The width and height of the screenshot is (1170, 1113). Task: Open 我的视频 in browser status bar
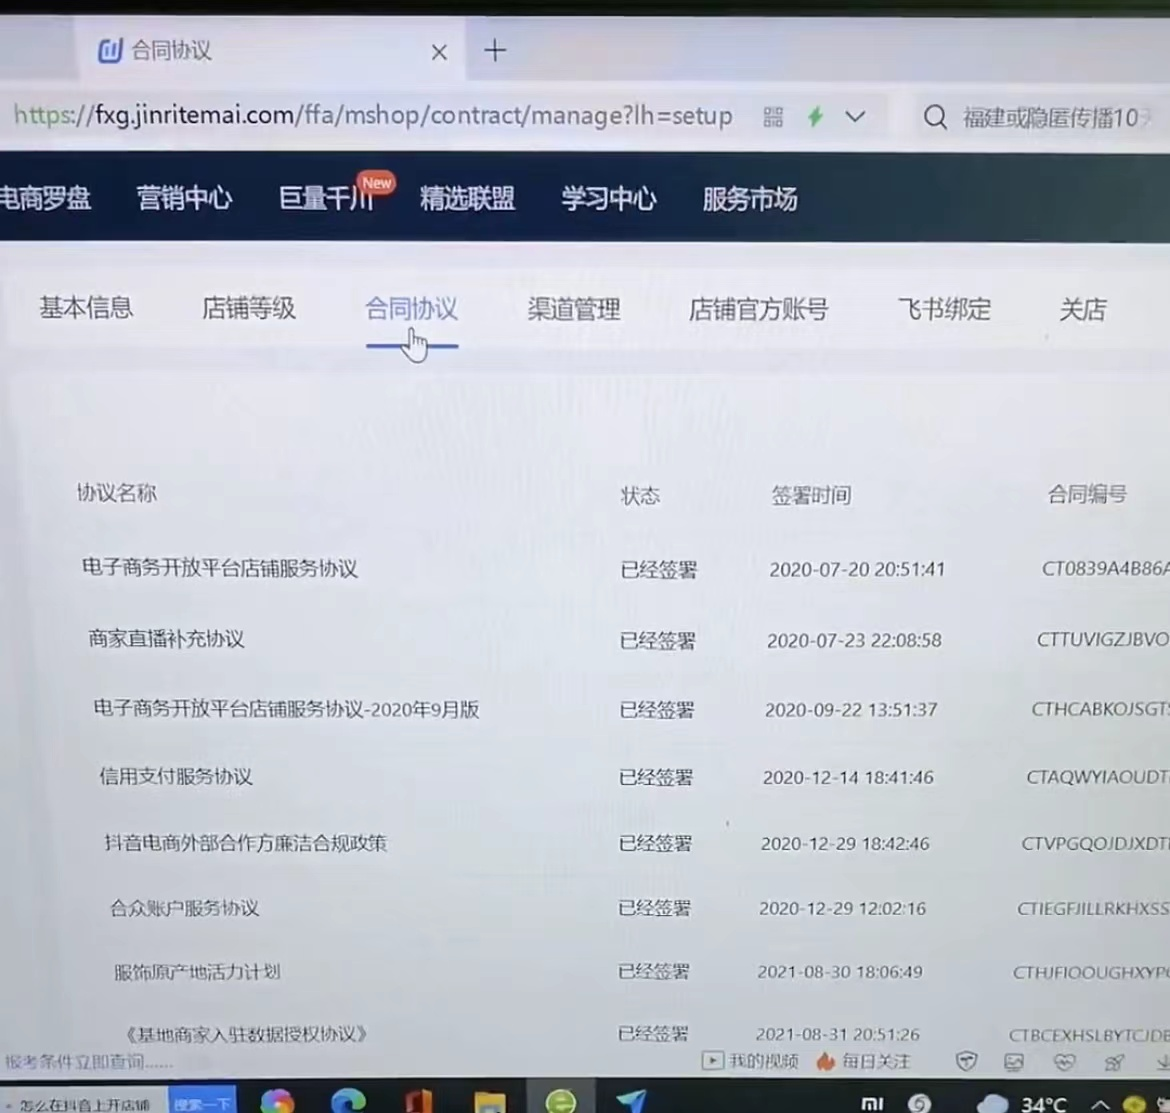point(750,1061)
